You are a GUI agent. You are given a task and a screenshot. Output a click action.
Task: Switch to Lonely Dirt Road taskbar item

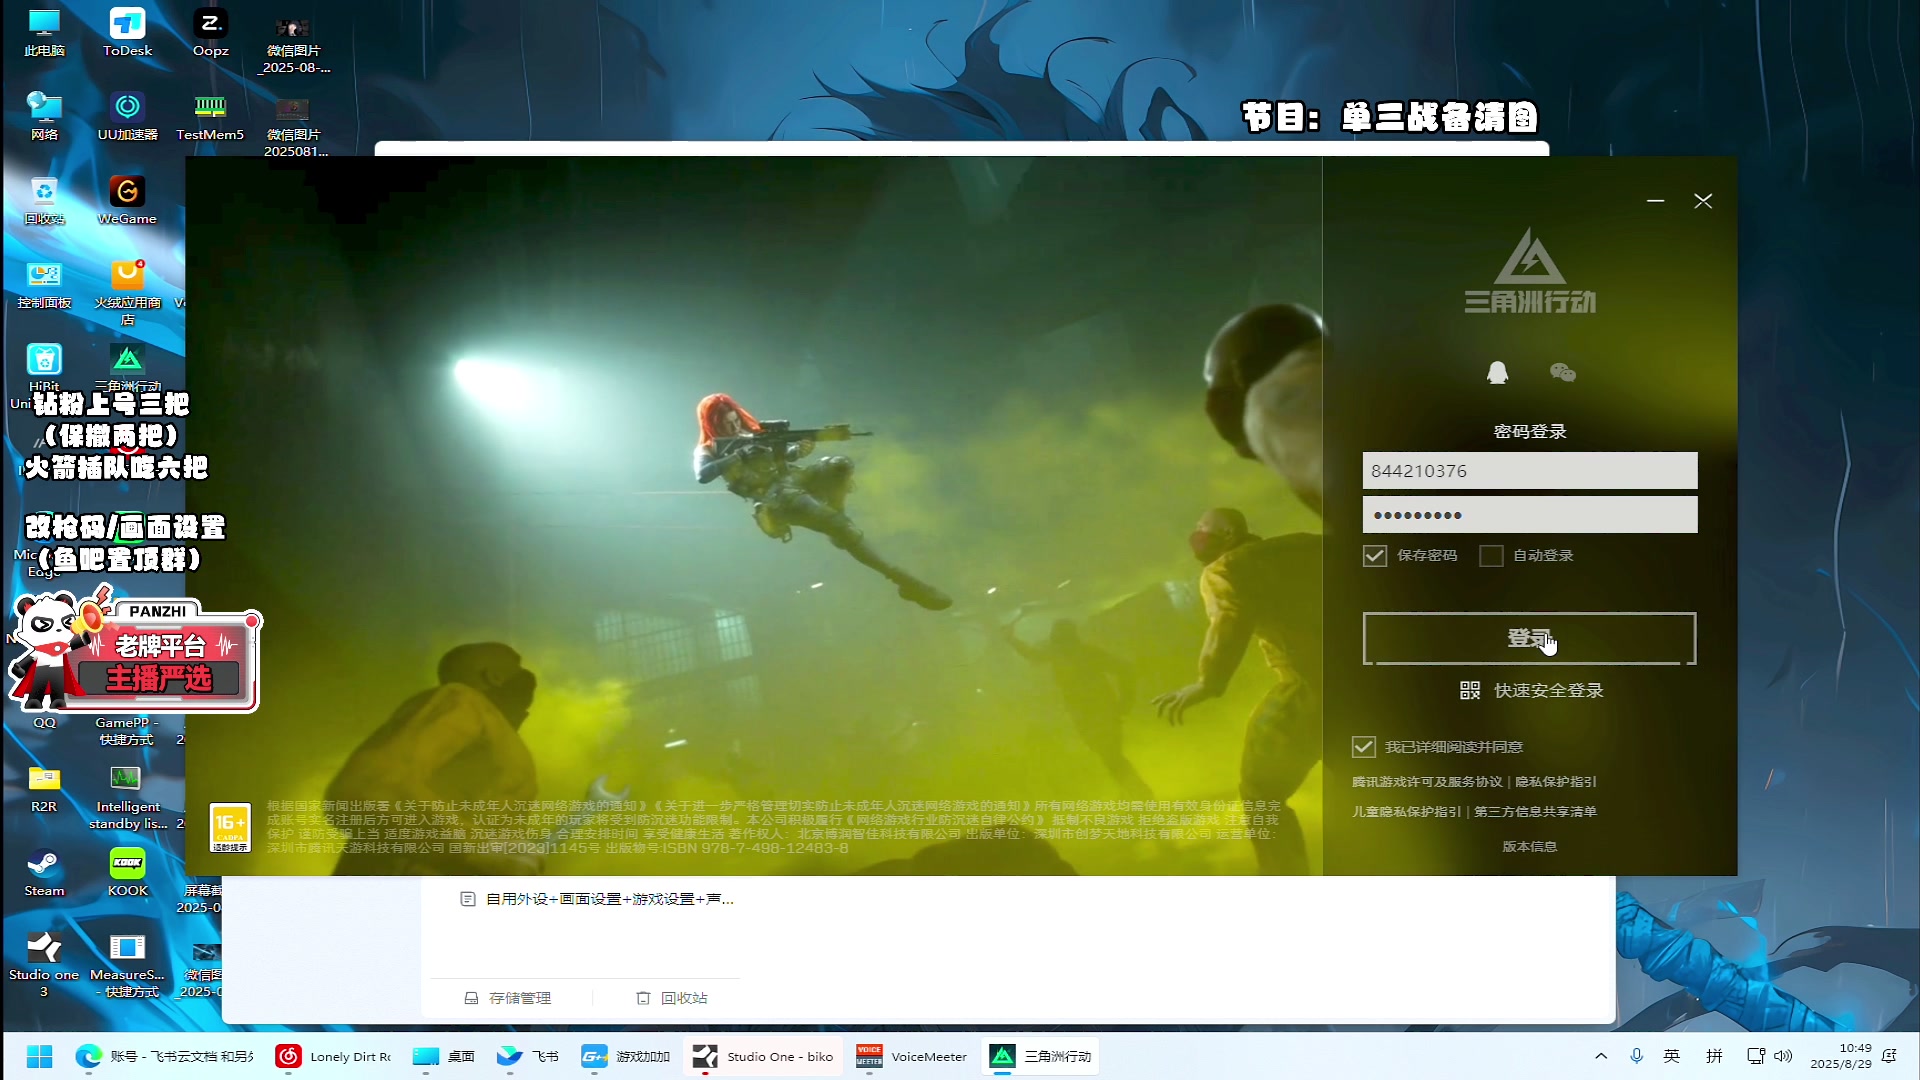click(333, 1056)
